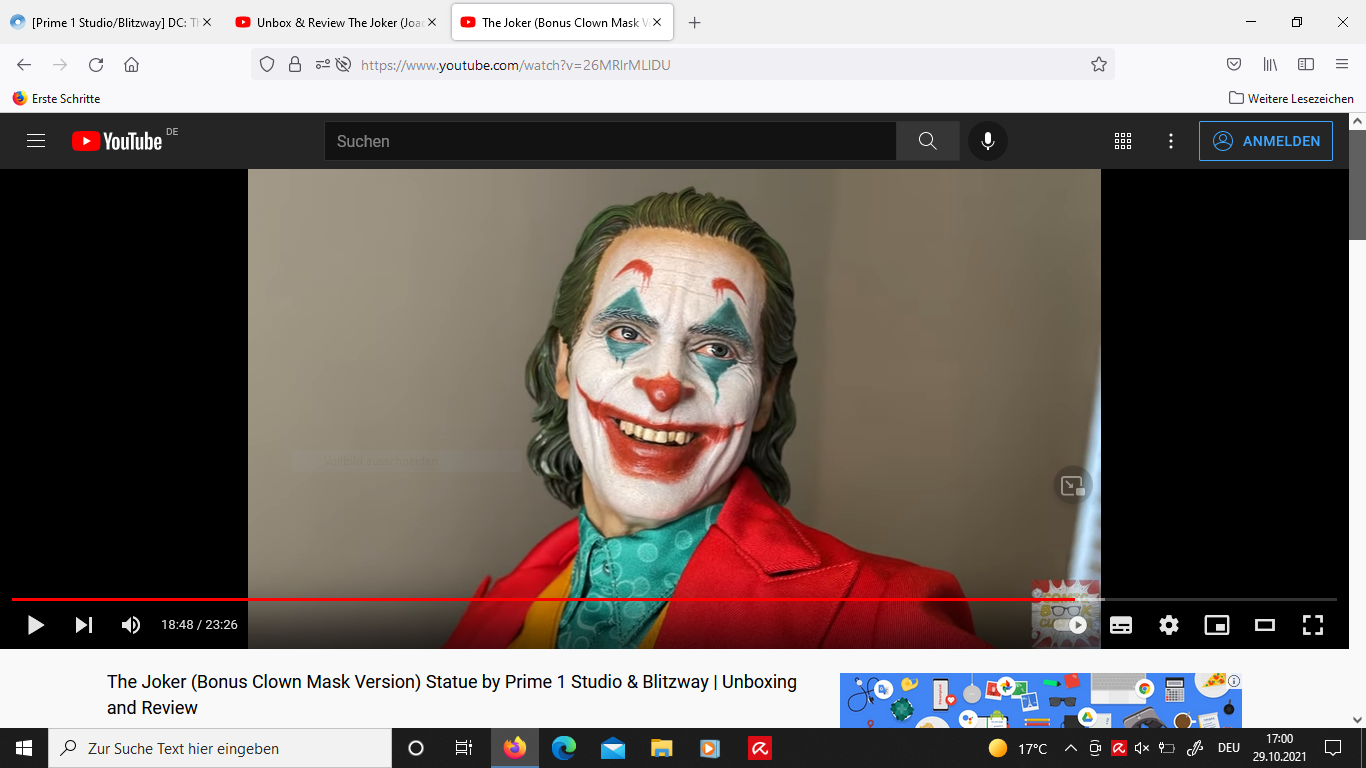
Task: Open the Weitere Lesezeichen folder
Action: coord(1291,98)
